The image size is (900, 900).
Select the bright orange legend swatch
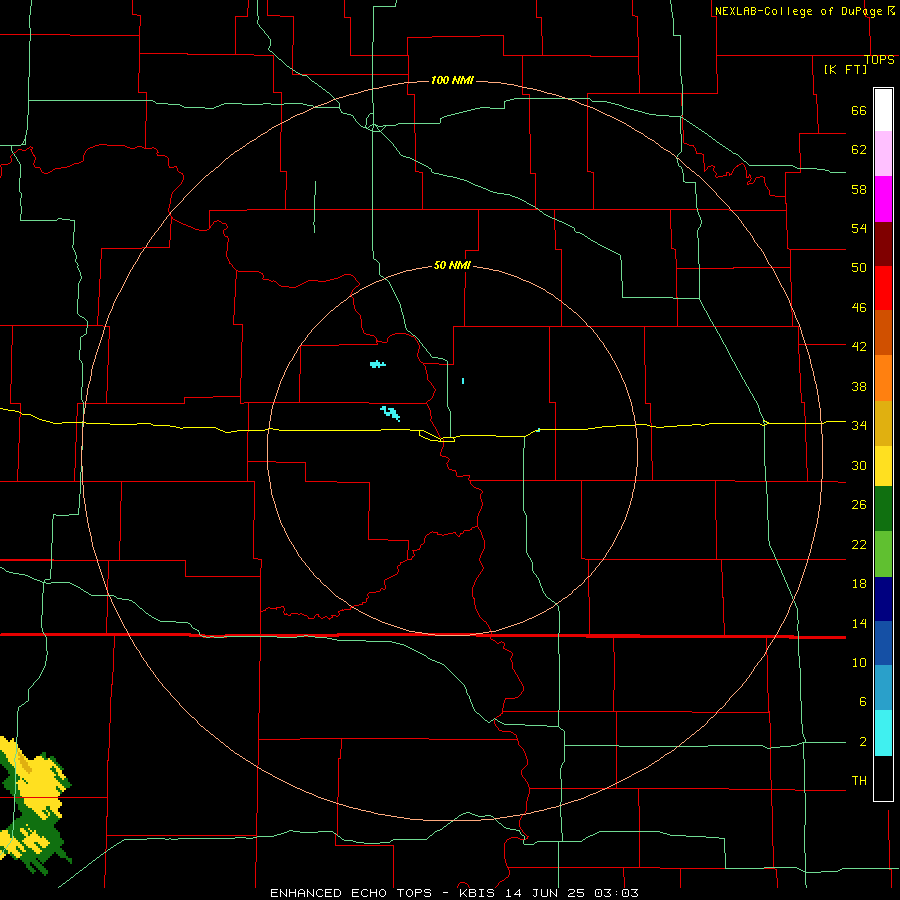883,378
